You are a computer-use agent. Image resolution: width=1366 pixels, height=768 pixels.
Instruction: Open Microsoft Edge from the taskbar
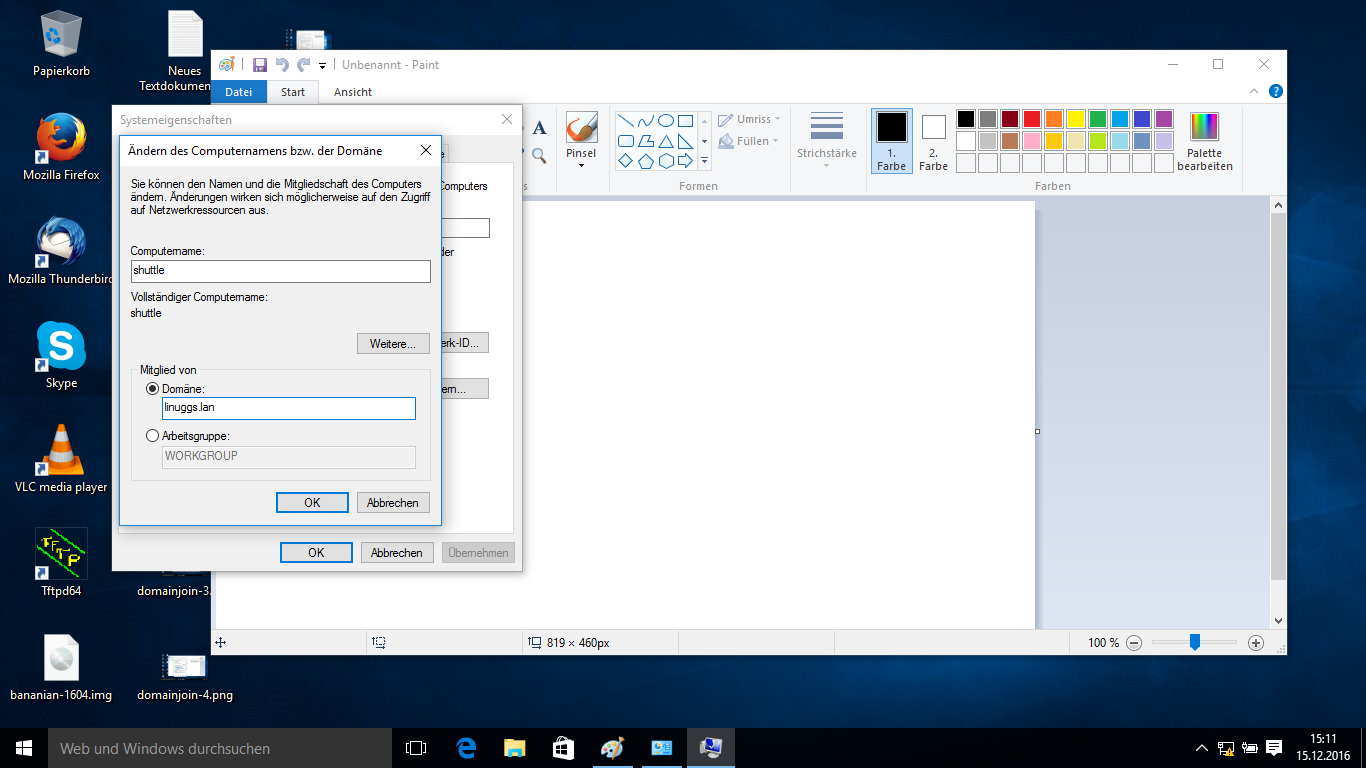(465, 748)
